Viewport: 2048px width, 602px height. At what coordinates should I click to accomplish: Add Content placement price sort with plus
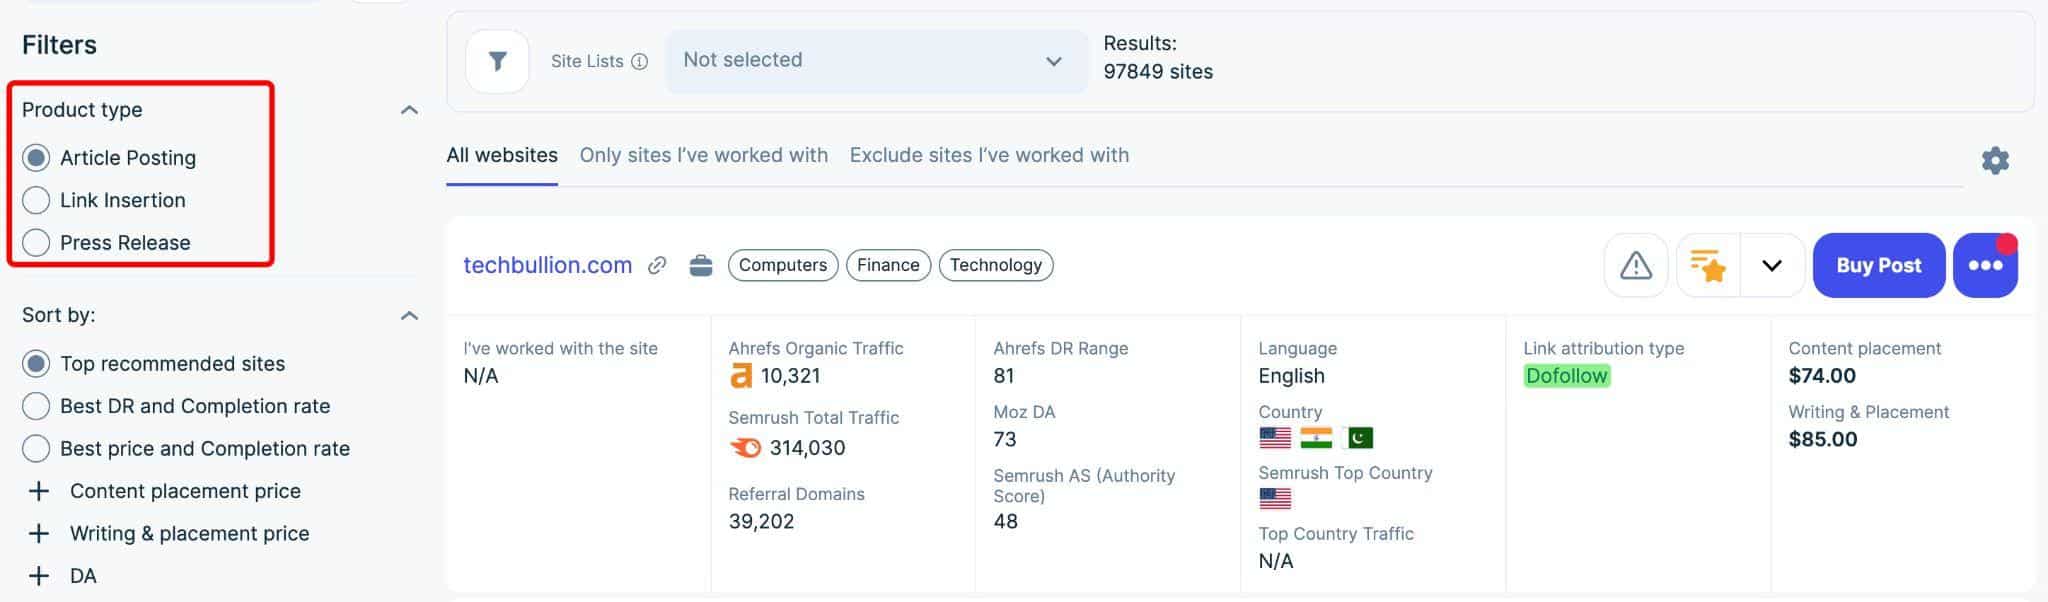pyautogui.click(x=39, y=491)
